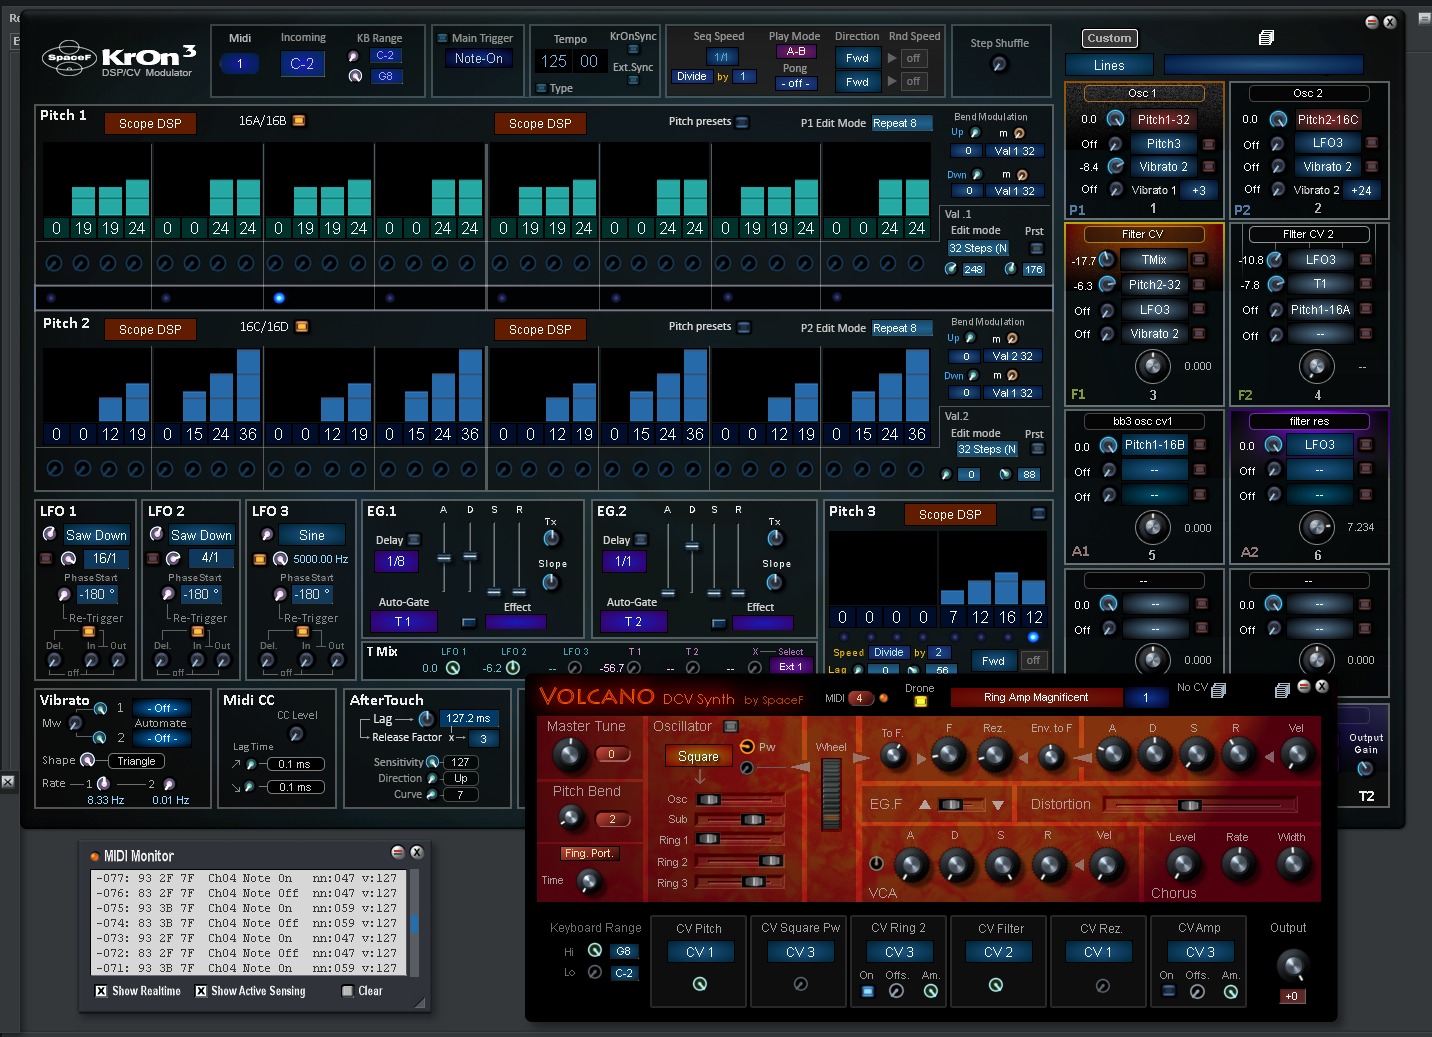Toggle the Main Trigger LED in KrOn
This screenshot has width=1432, height=1037.
coord(442,38)
